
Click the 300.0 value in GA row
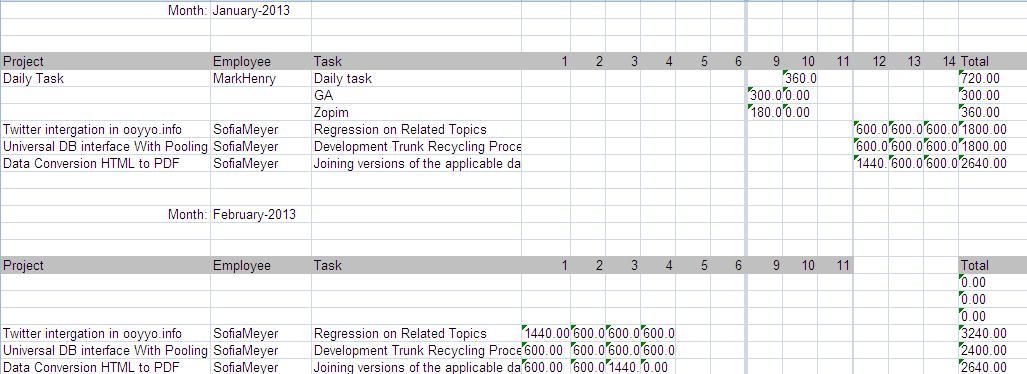click(764, 96)
